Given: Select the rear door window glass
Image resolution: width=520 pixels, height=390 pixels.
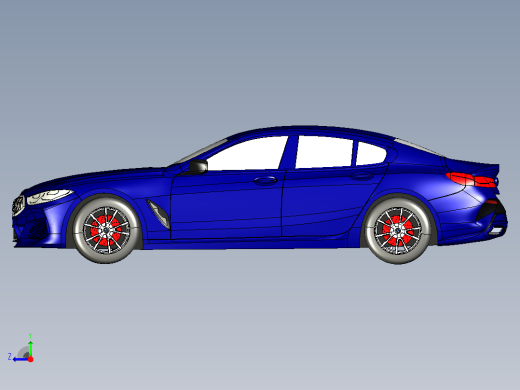Looking at the screenshot, I should 324,152.
